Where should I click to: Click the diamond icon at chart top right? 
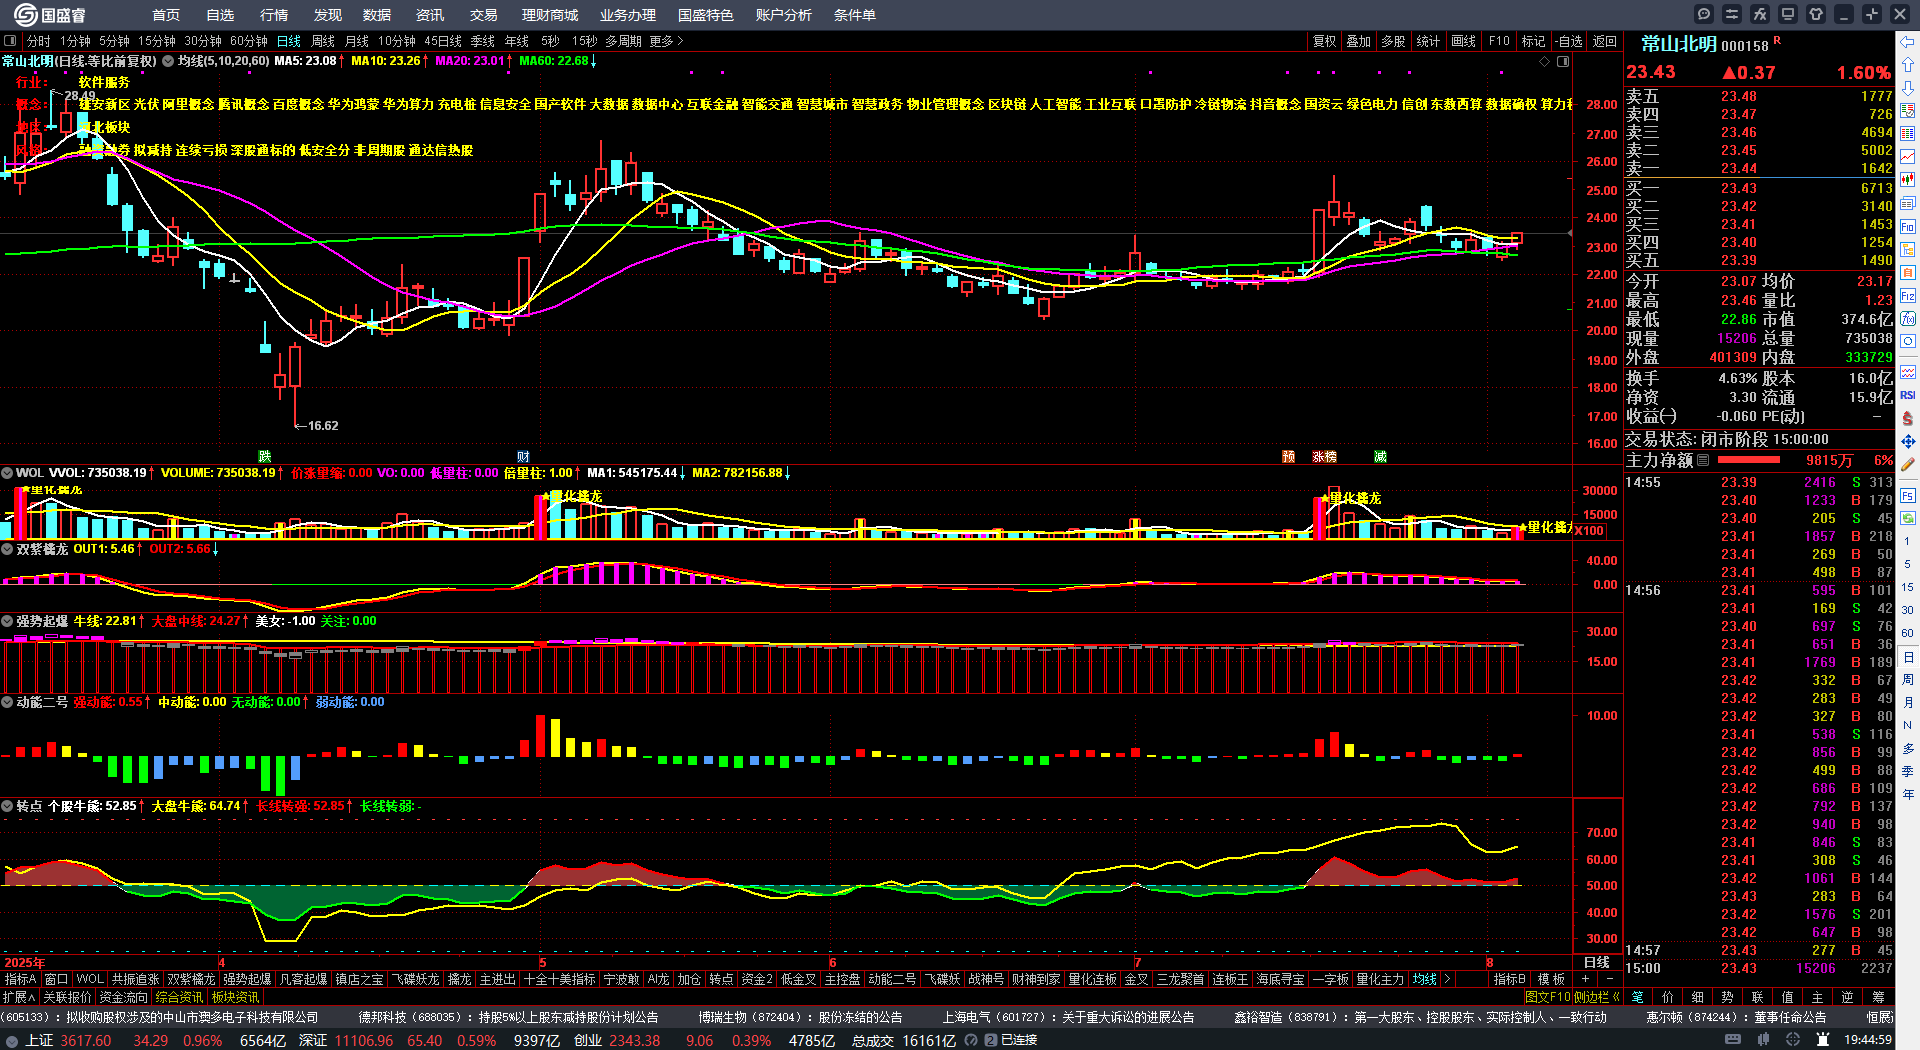(x=1544, y=62)
